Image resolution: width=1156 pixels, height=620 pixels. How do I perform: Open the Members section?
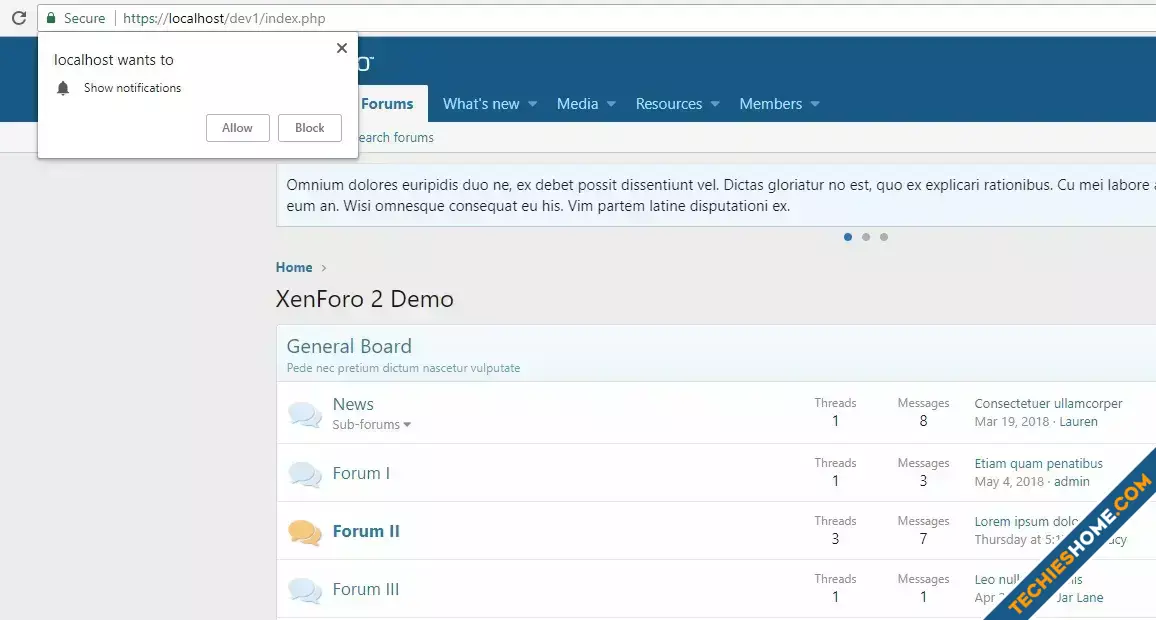click(770, 104)
